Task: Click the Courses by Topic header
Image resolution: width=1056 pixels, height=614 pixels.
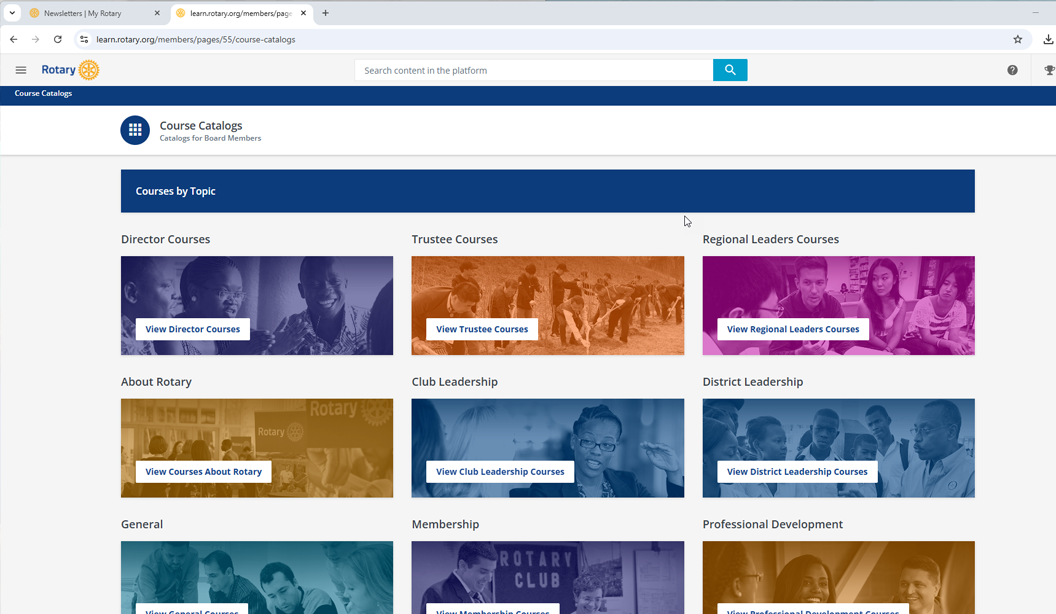Action: [176, 191]
